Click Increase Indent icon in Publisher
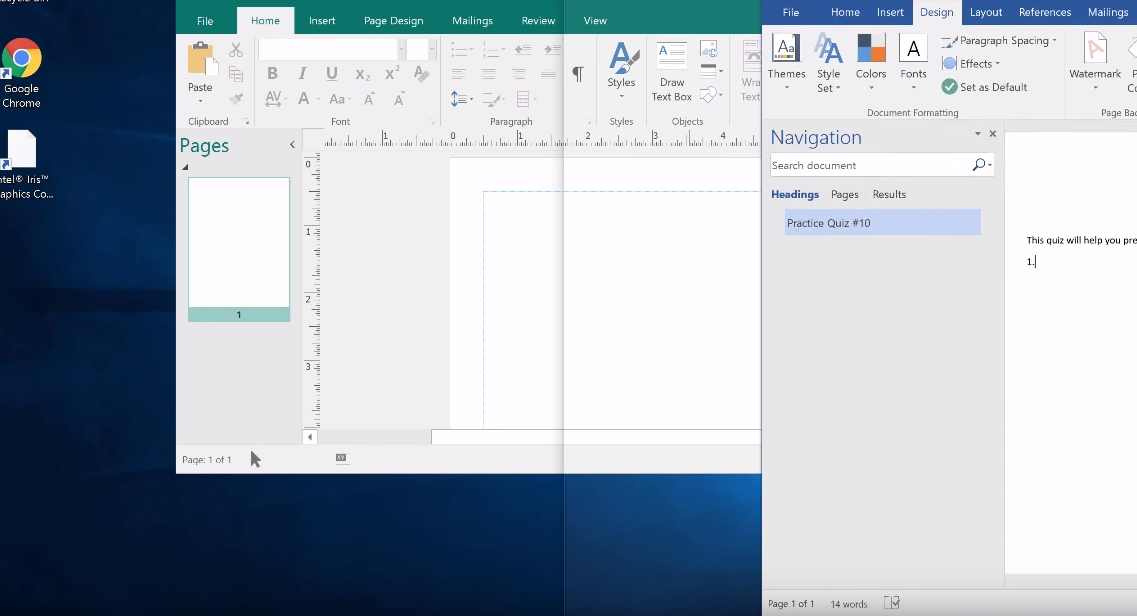The image size is (1137, 616). pos(553,50)
